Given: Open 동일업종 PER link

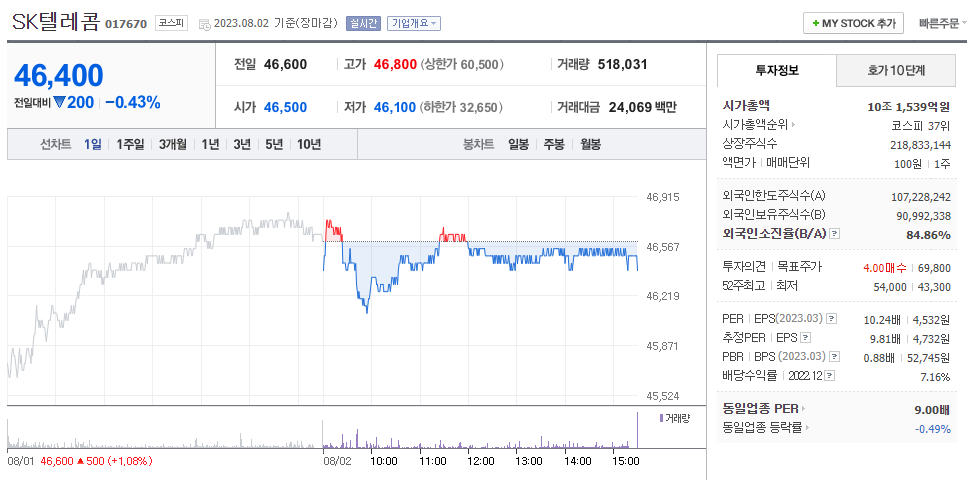Looking at the screenshot, I should [764, 408].
